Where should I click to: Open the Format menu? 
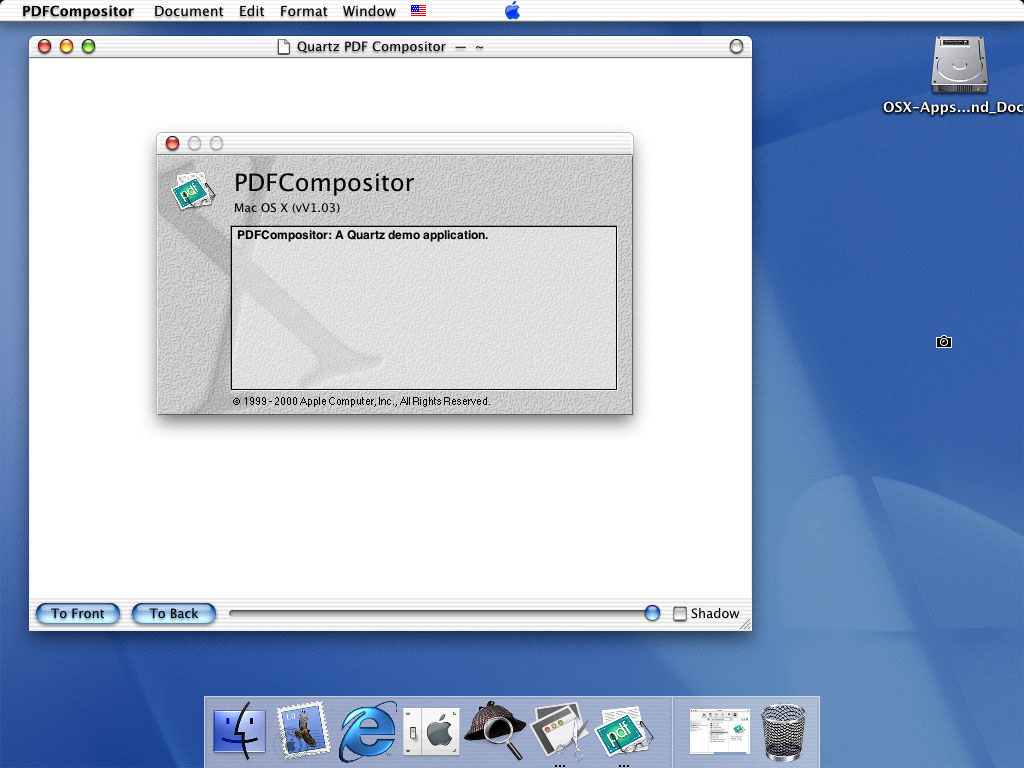coord(304,11)
